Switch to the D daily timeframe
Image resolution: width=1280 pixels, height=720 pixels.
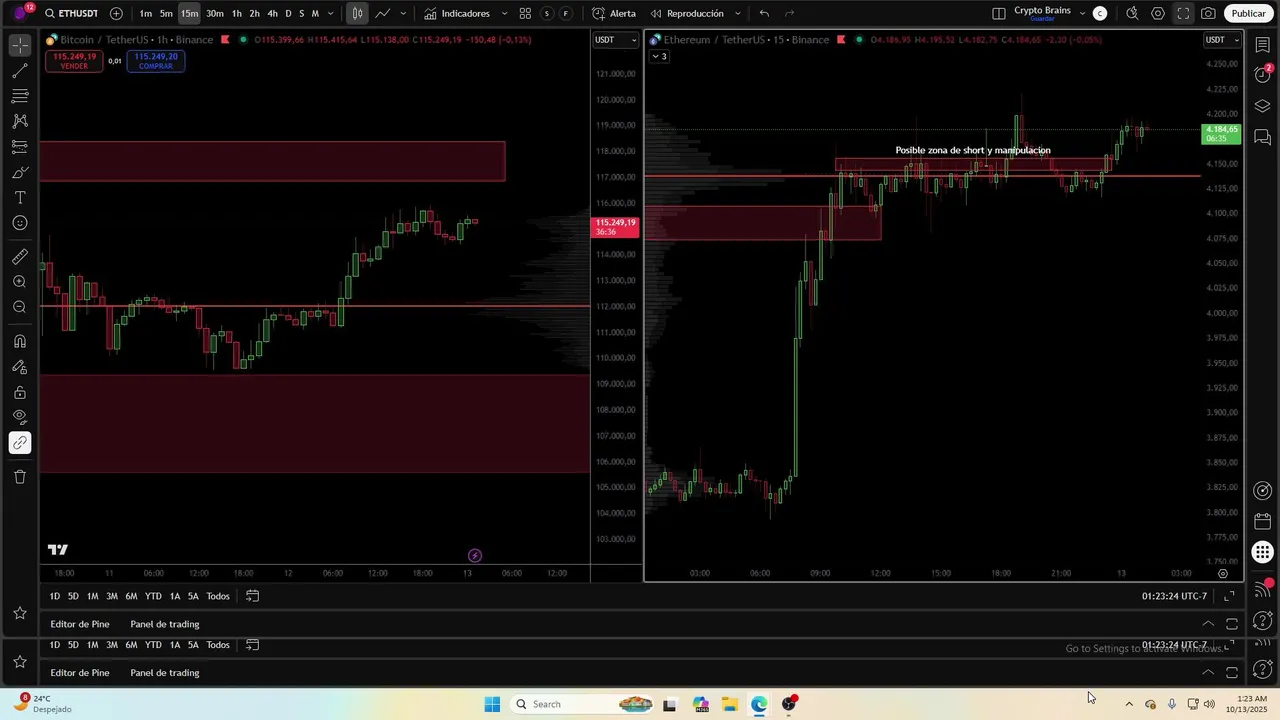point(288,13)
